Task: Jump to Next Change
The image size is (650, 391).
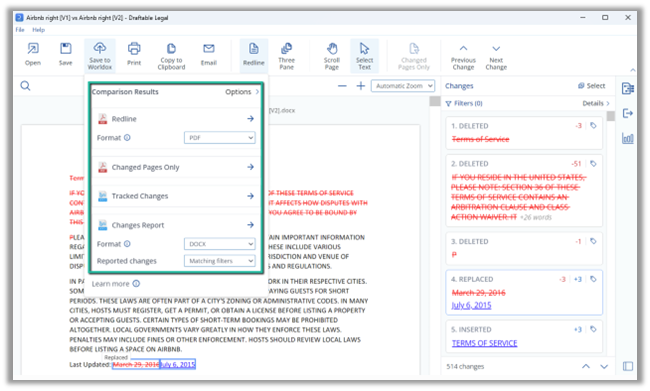Action: point(496,56)
